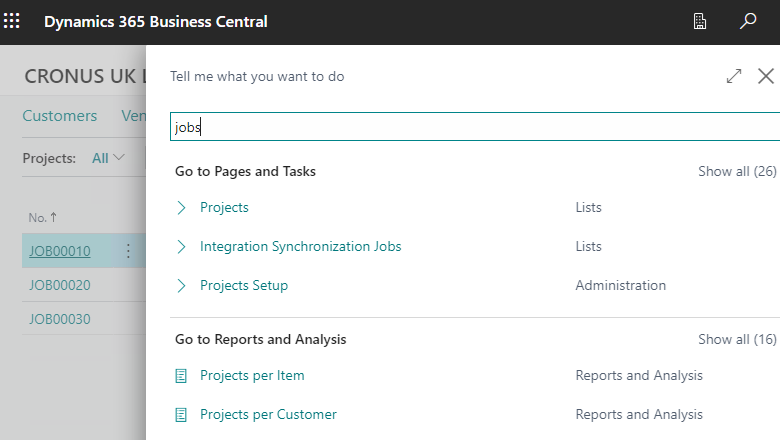Click the Projects per Customer report icon
The width and height of the screenshot is (780, 440).
click(x=181, y=415)
